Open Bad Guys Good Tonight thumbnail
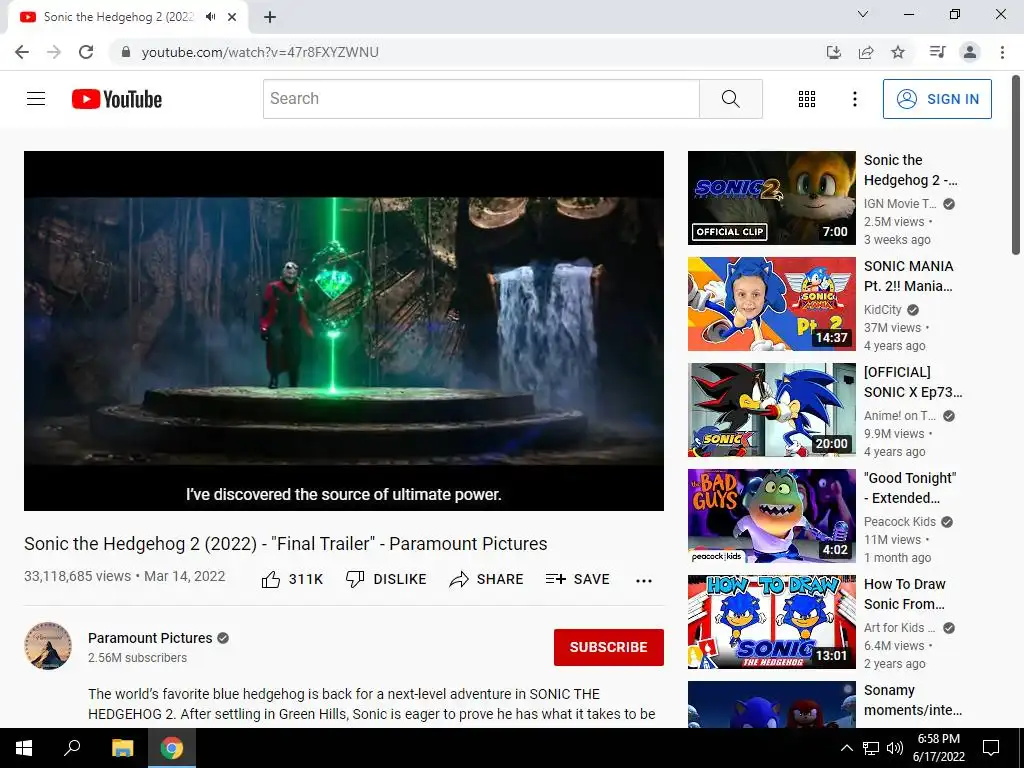Image resolution: width=1024 pixels, height=768 pixels. click(x=771, y=515)
